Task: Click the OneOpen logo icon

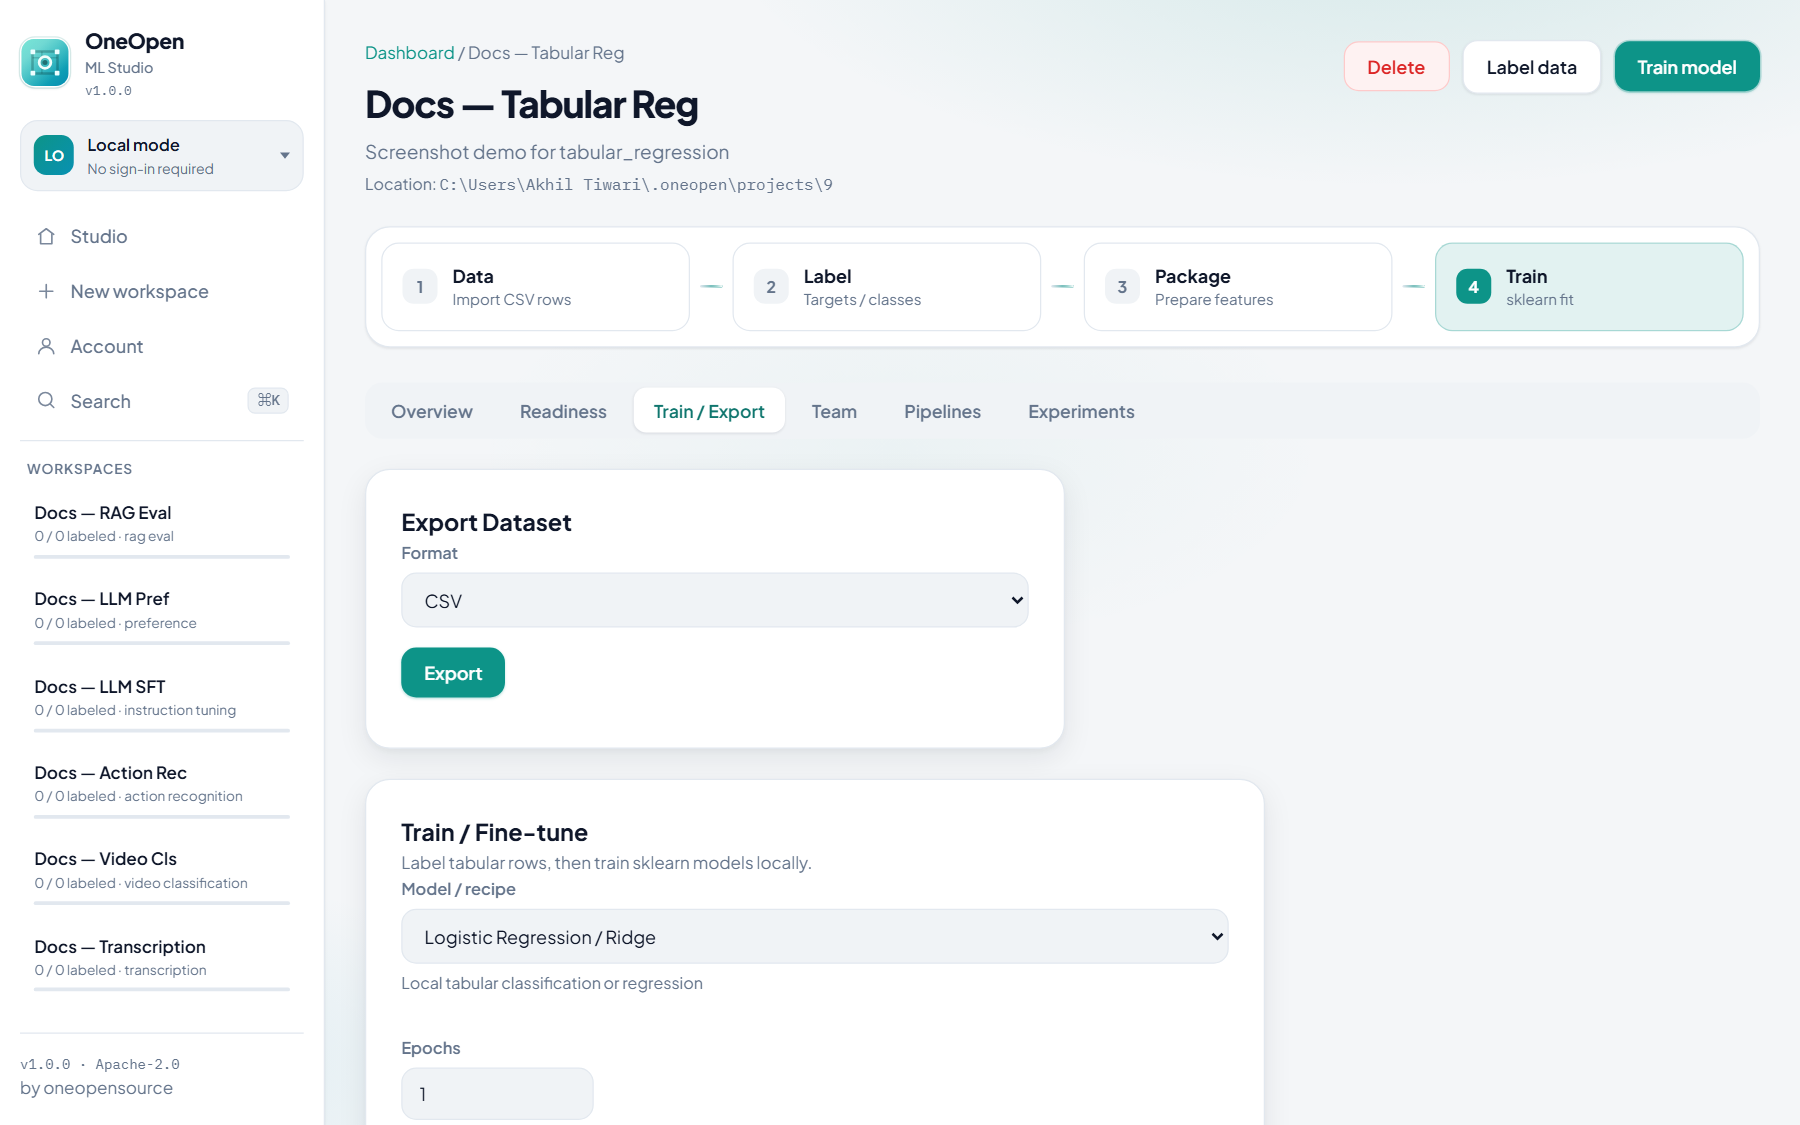Action: (45, 63)
